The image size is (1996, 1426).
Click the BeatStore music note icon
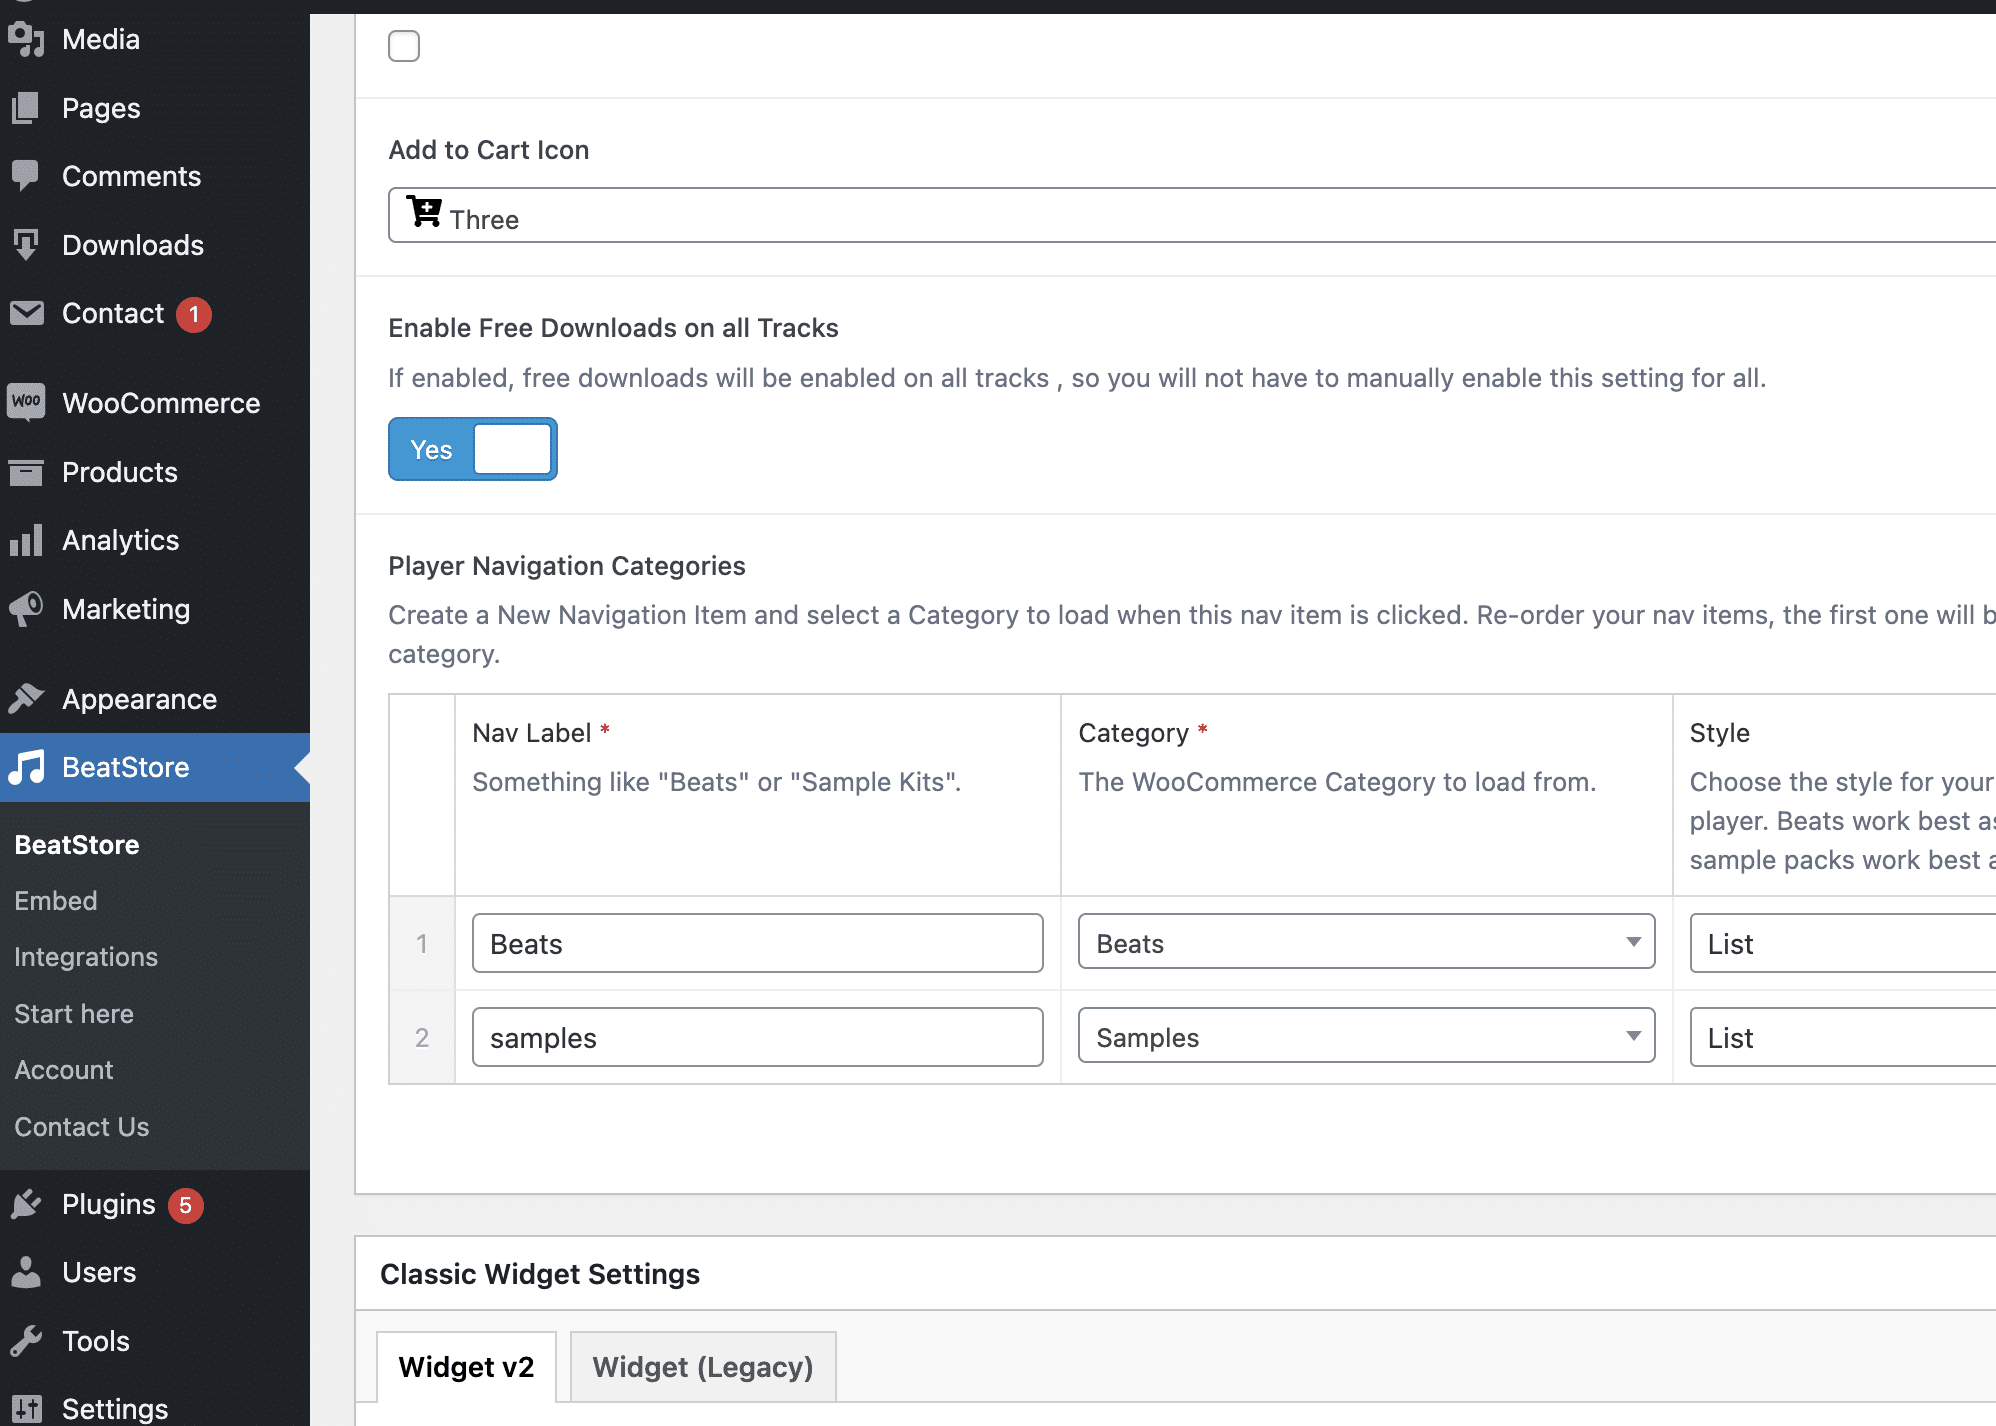26,767
